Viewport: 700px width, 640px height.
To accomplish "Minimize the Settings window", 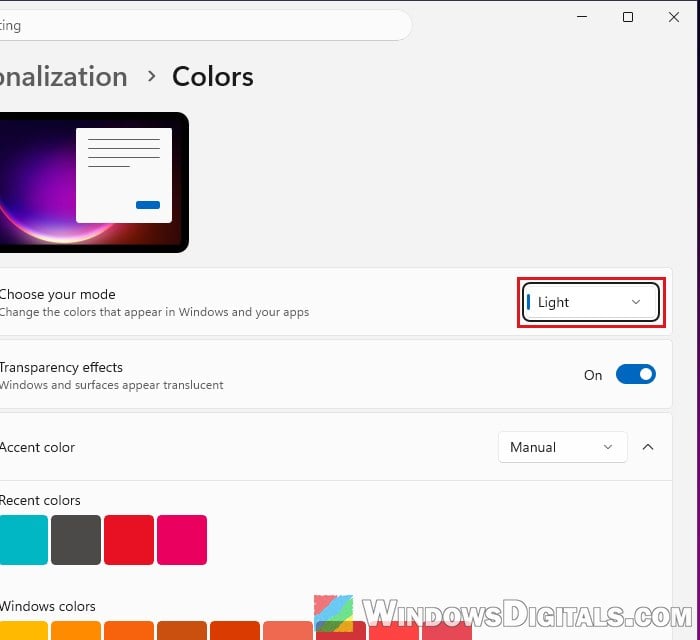I will click(582, 17).
